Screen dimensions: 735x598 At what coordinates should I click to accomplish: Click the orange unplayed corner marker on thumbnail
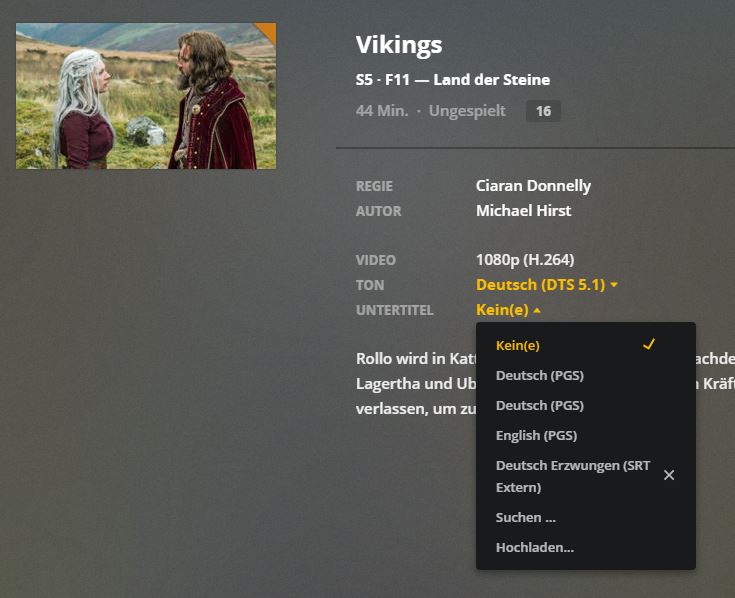pos(267,31)
